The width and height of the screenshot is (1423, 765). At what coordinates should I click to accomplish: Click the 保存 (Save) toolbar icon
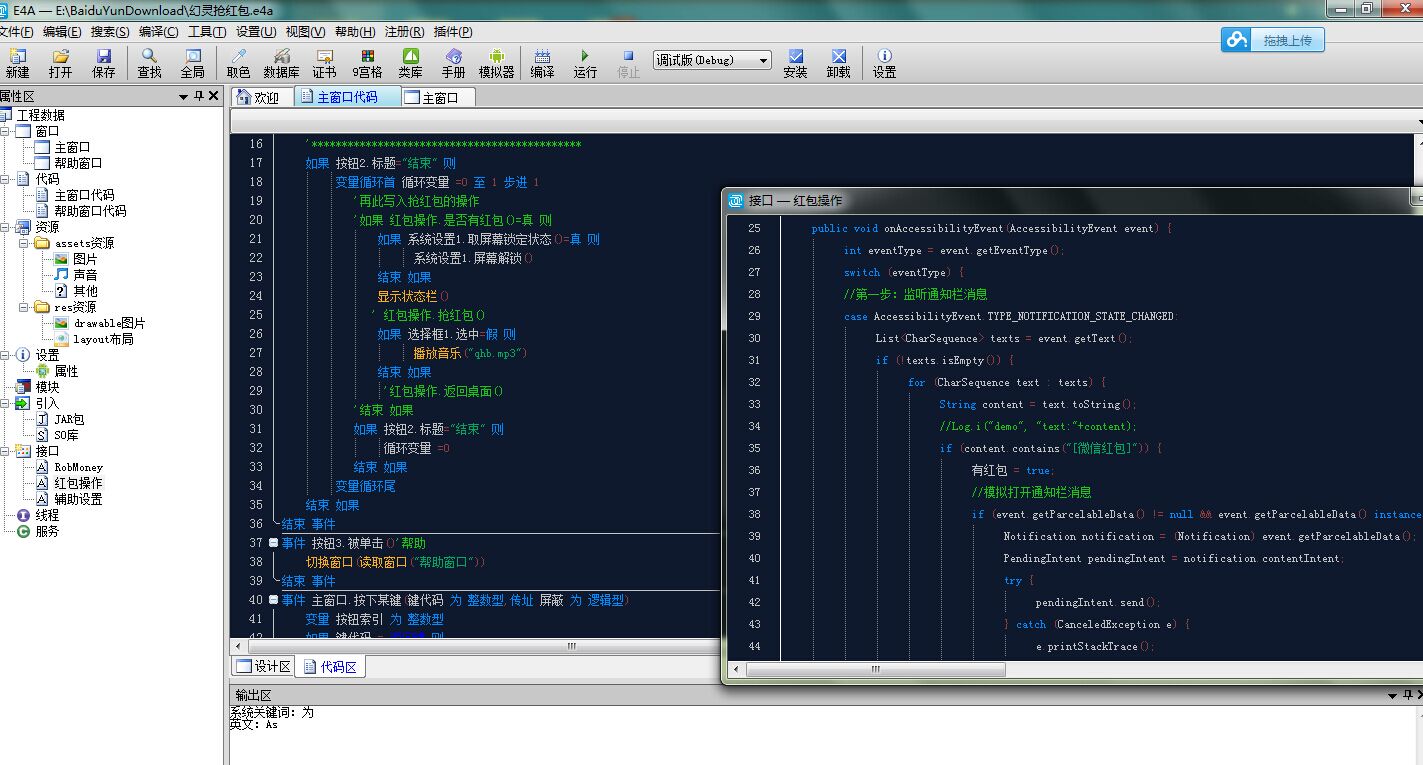pos(104,63)
